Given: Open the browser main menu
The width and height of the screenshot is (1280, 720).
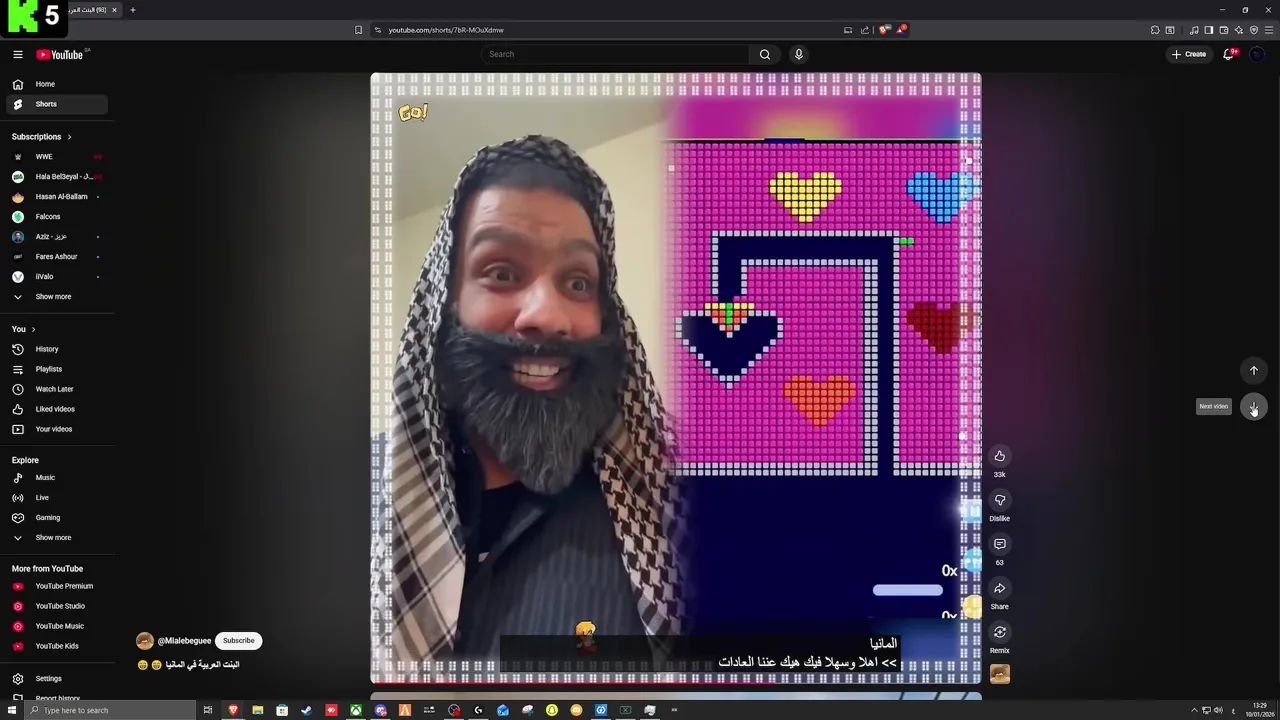Looking at the screenshot, I should [1269, 30].
